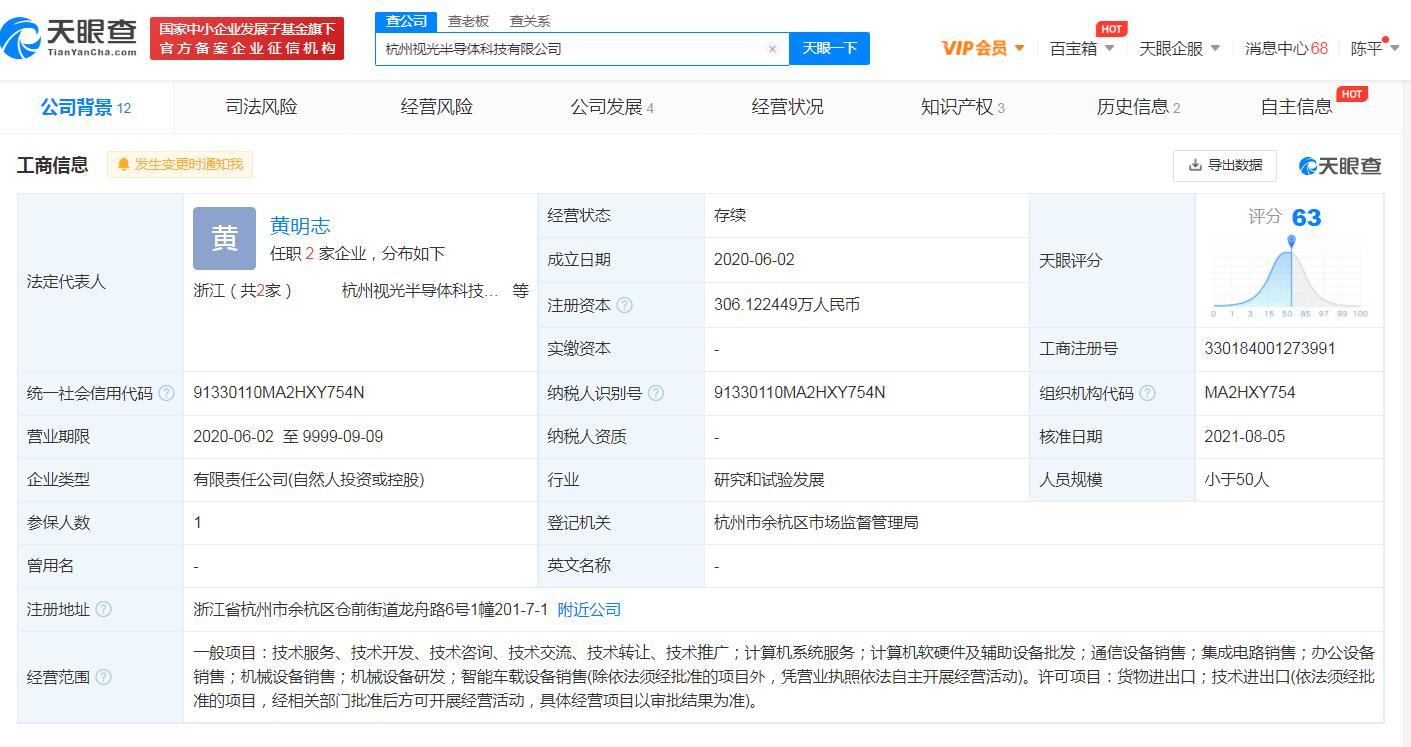Screen dimensions: 1411x747
Task: Click approval date 2021-08-05
Action: coord(1245,437)
